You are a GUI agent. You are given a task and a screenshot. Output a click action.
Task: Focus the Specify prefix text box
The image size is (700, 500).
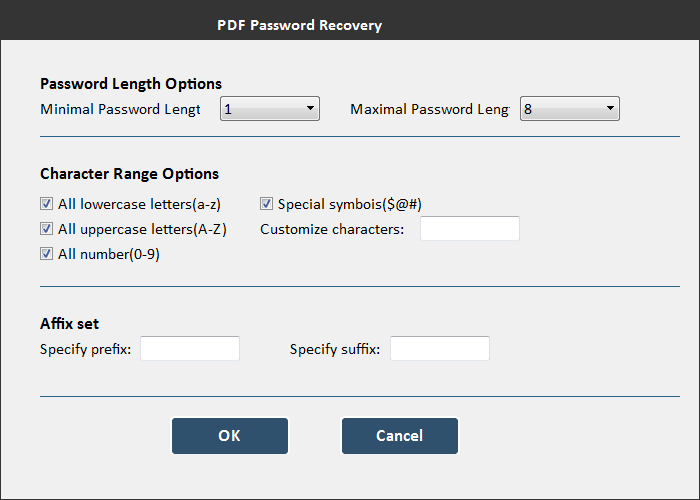point(190,348)
